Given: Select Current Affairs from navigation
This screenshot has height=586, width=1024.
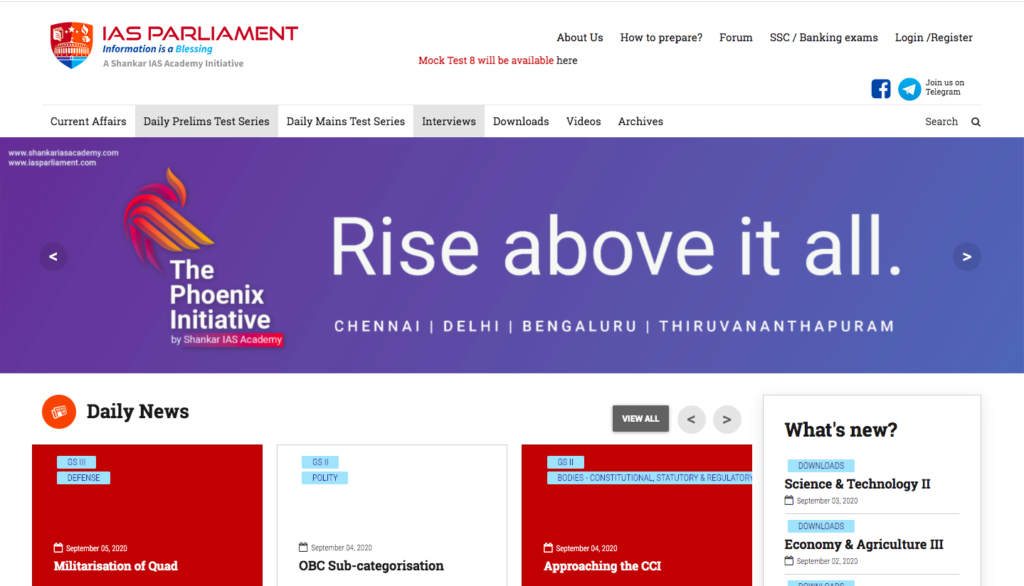Looking at the screenshot, I should coord(88,122).
